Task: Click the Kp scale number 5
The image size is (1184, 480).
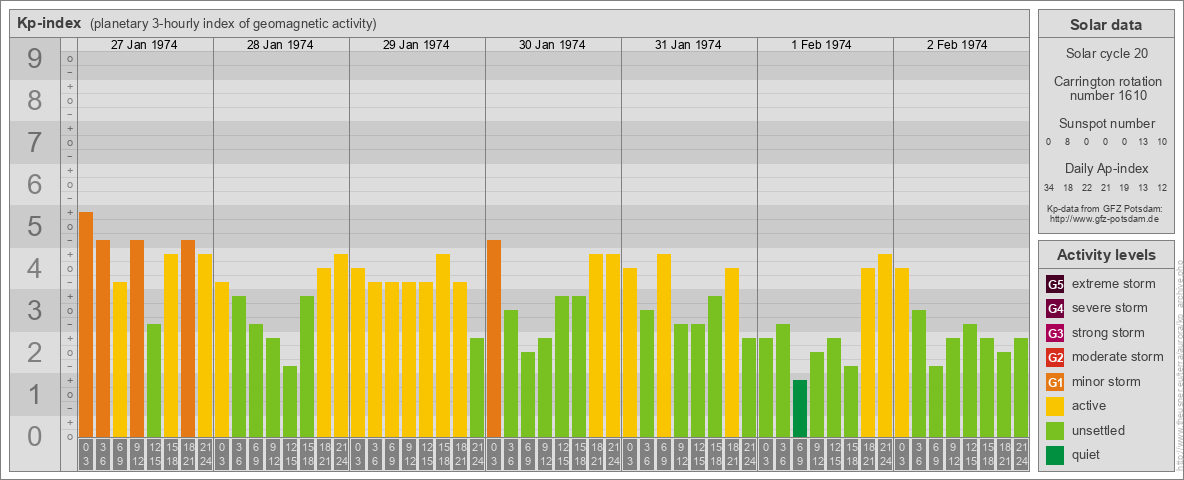Action: click(x=35, y=226)
